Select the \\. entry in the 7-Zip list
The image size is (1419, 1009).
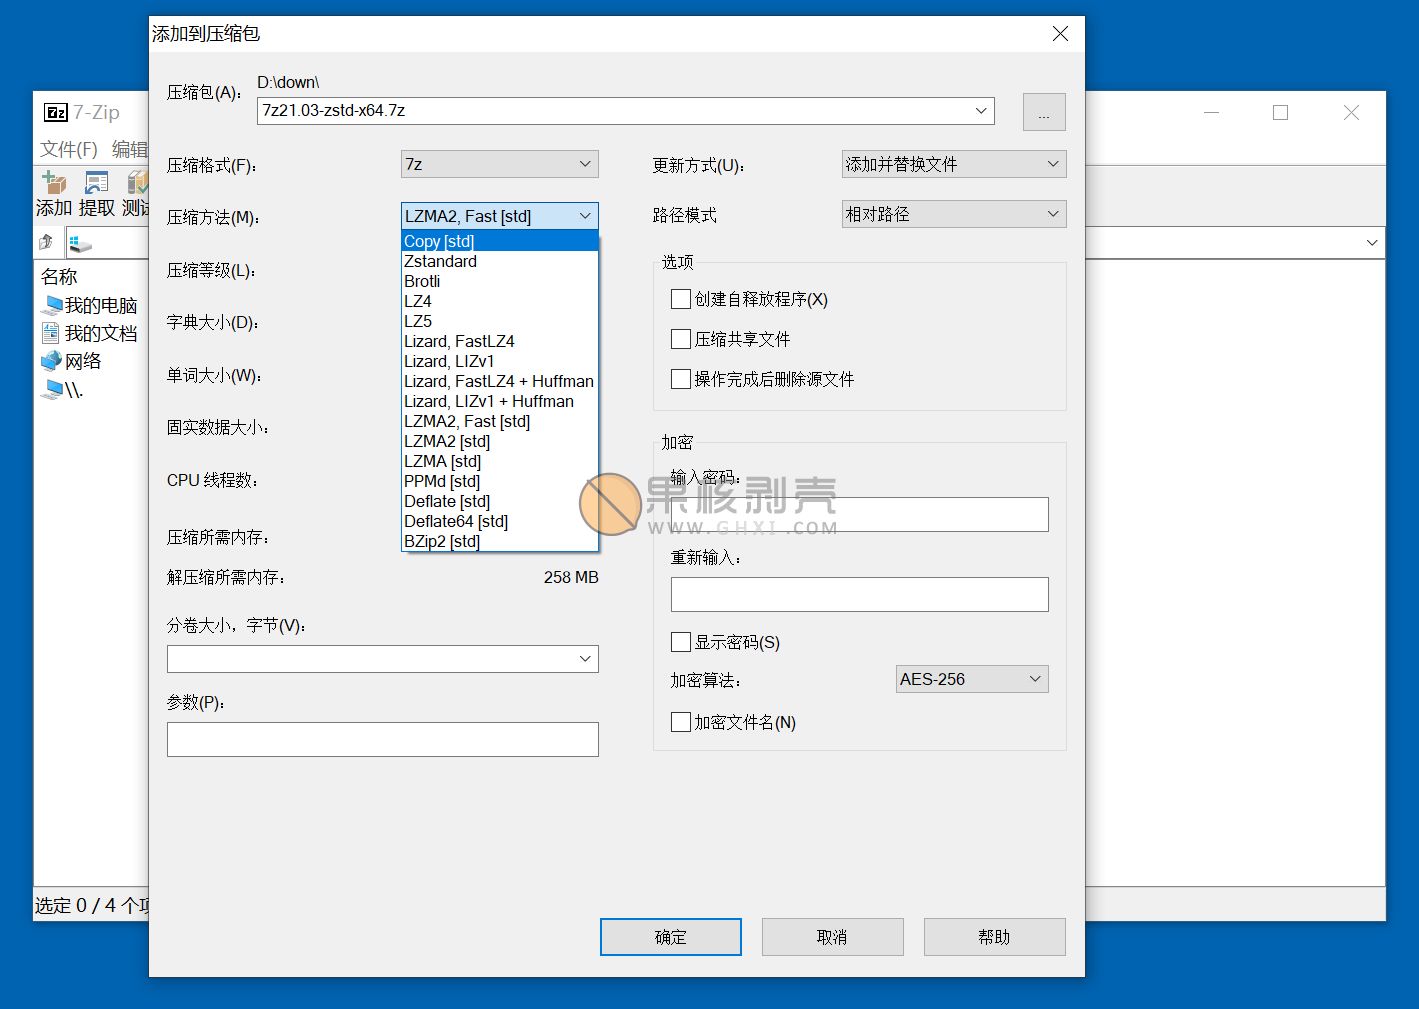click(62, 390)
